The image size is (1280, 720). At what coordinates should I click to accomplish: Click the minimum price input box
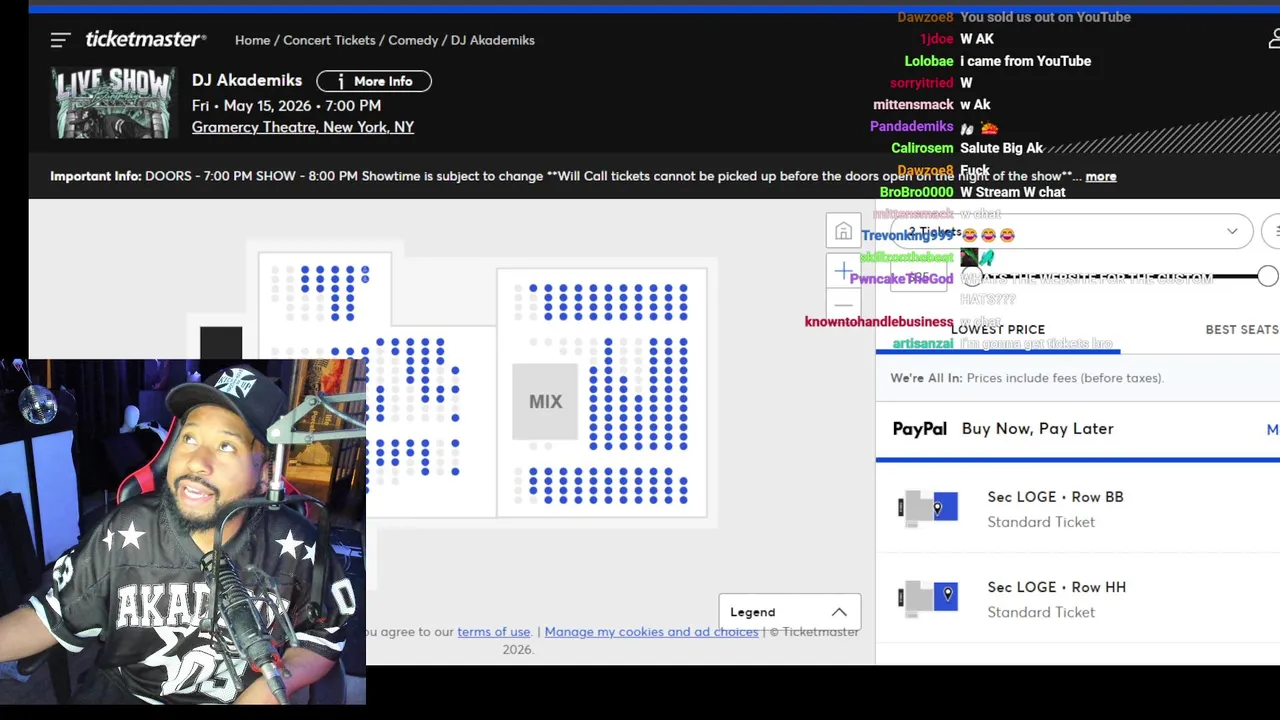pyautogui.click(x=919, y=278)
